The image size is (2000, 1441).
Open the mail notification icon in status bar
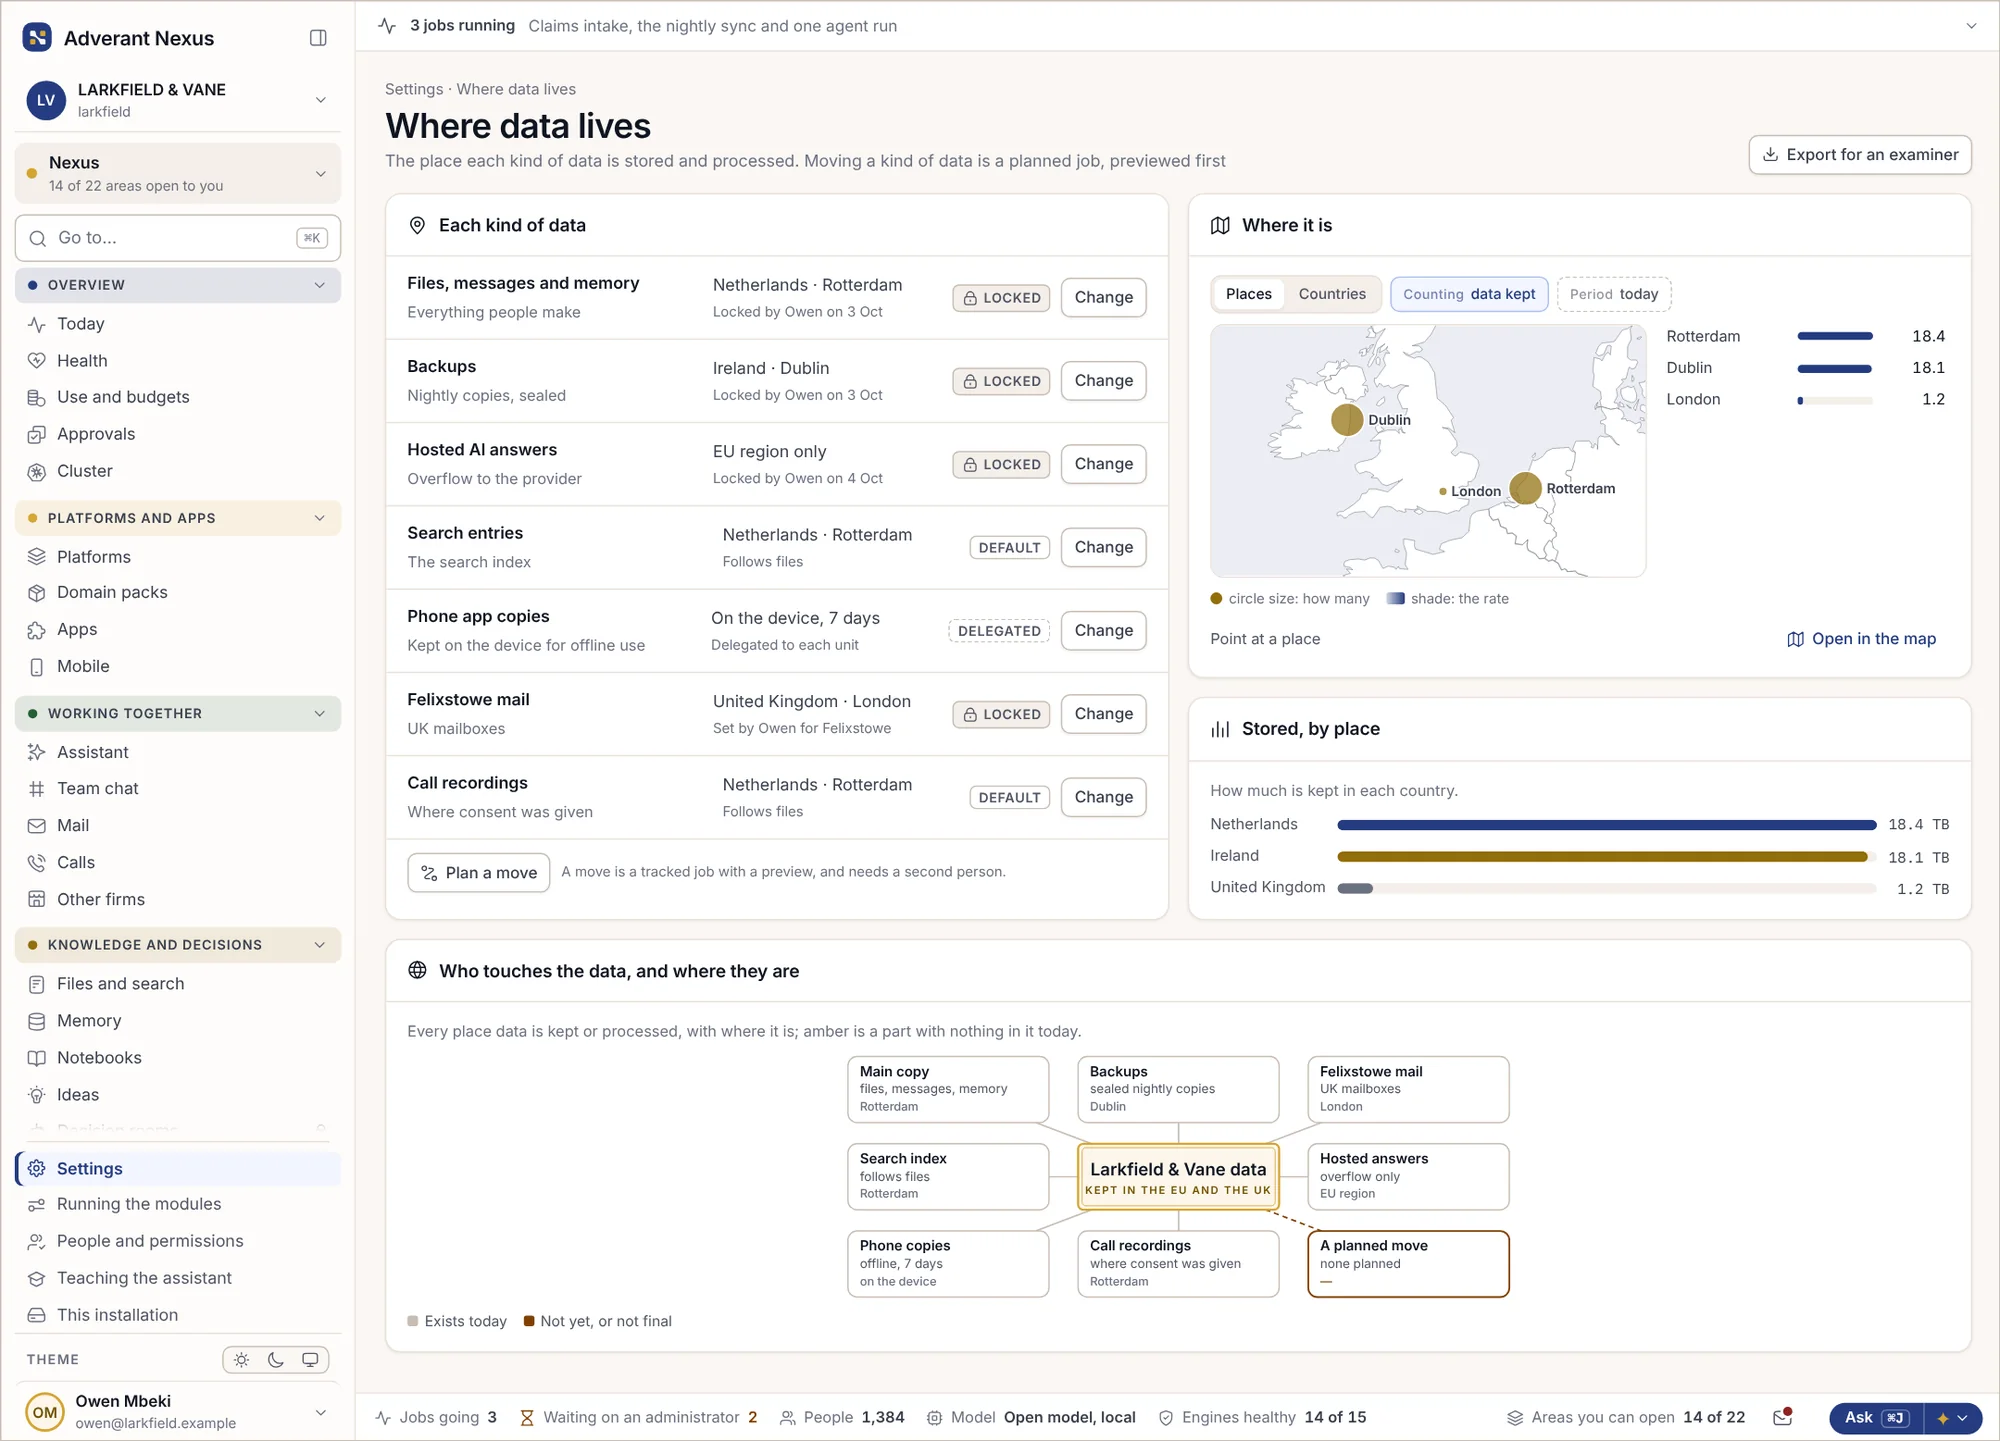[x=1782, y=1417]
